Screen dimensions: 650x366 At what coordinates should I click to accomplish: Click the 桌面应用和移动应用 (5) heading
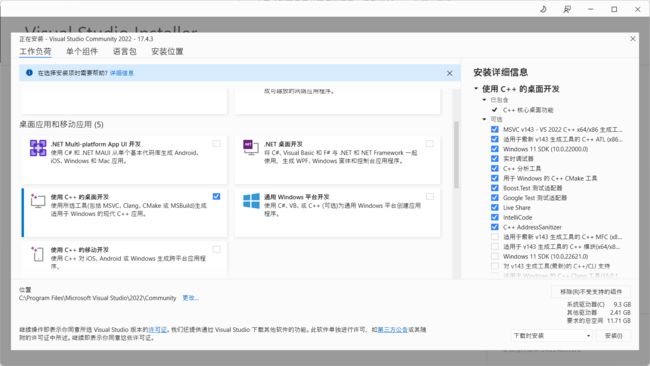(61, 124)
